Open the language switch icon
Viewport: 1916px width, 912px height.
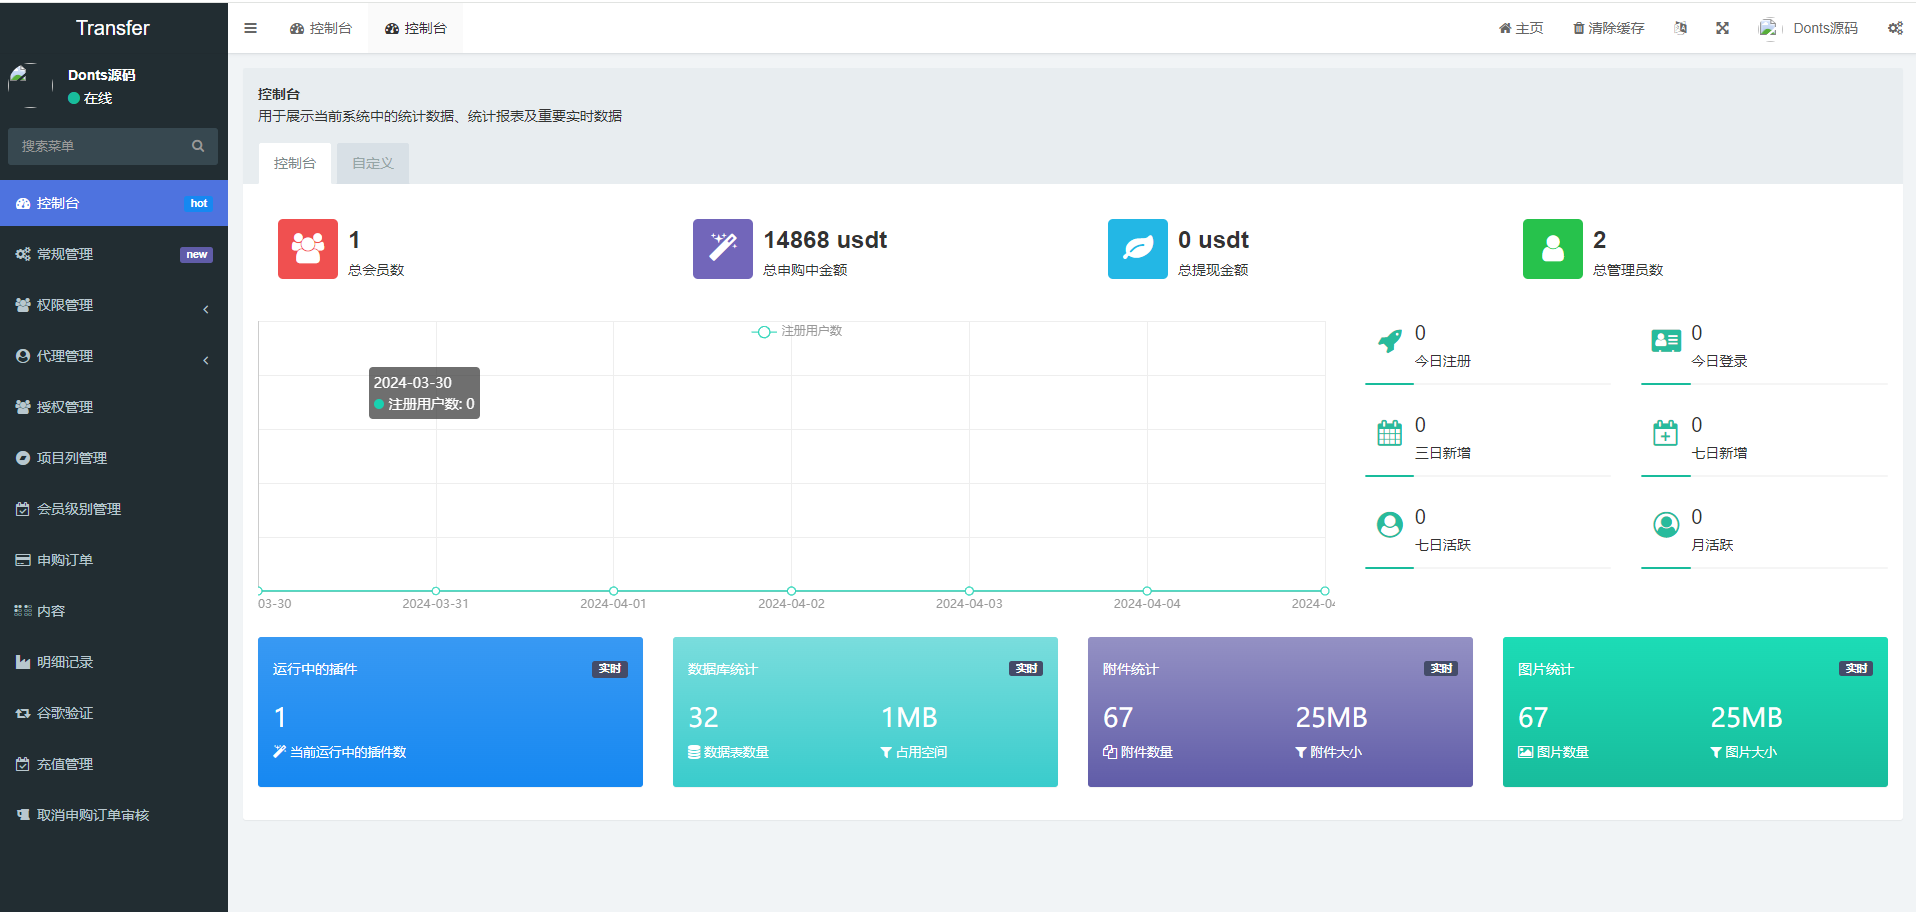1680,28
